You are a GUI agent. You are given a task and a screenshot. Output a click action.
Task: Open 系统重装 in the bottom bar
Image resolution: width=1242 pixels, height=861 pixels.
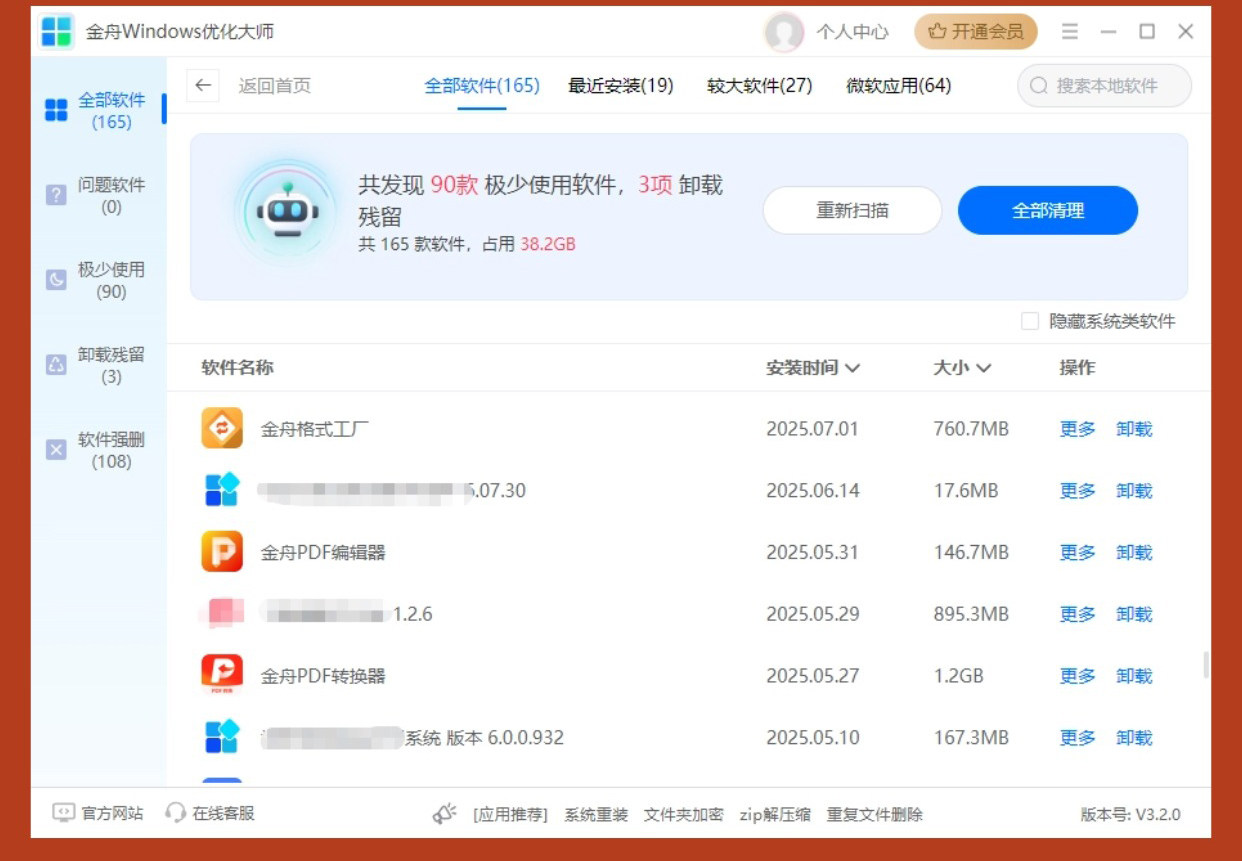click(x=596, y=815)
